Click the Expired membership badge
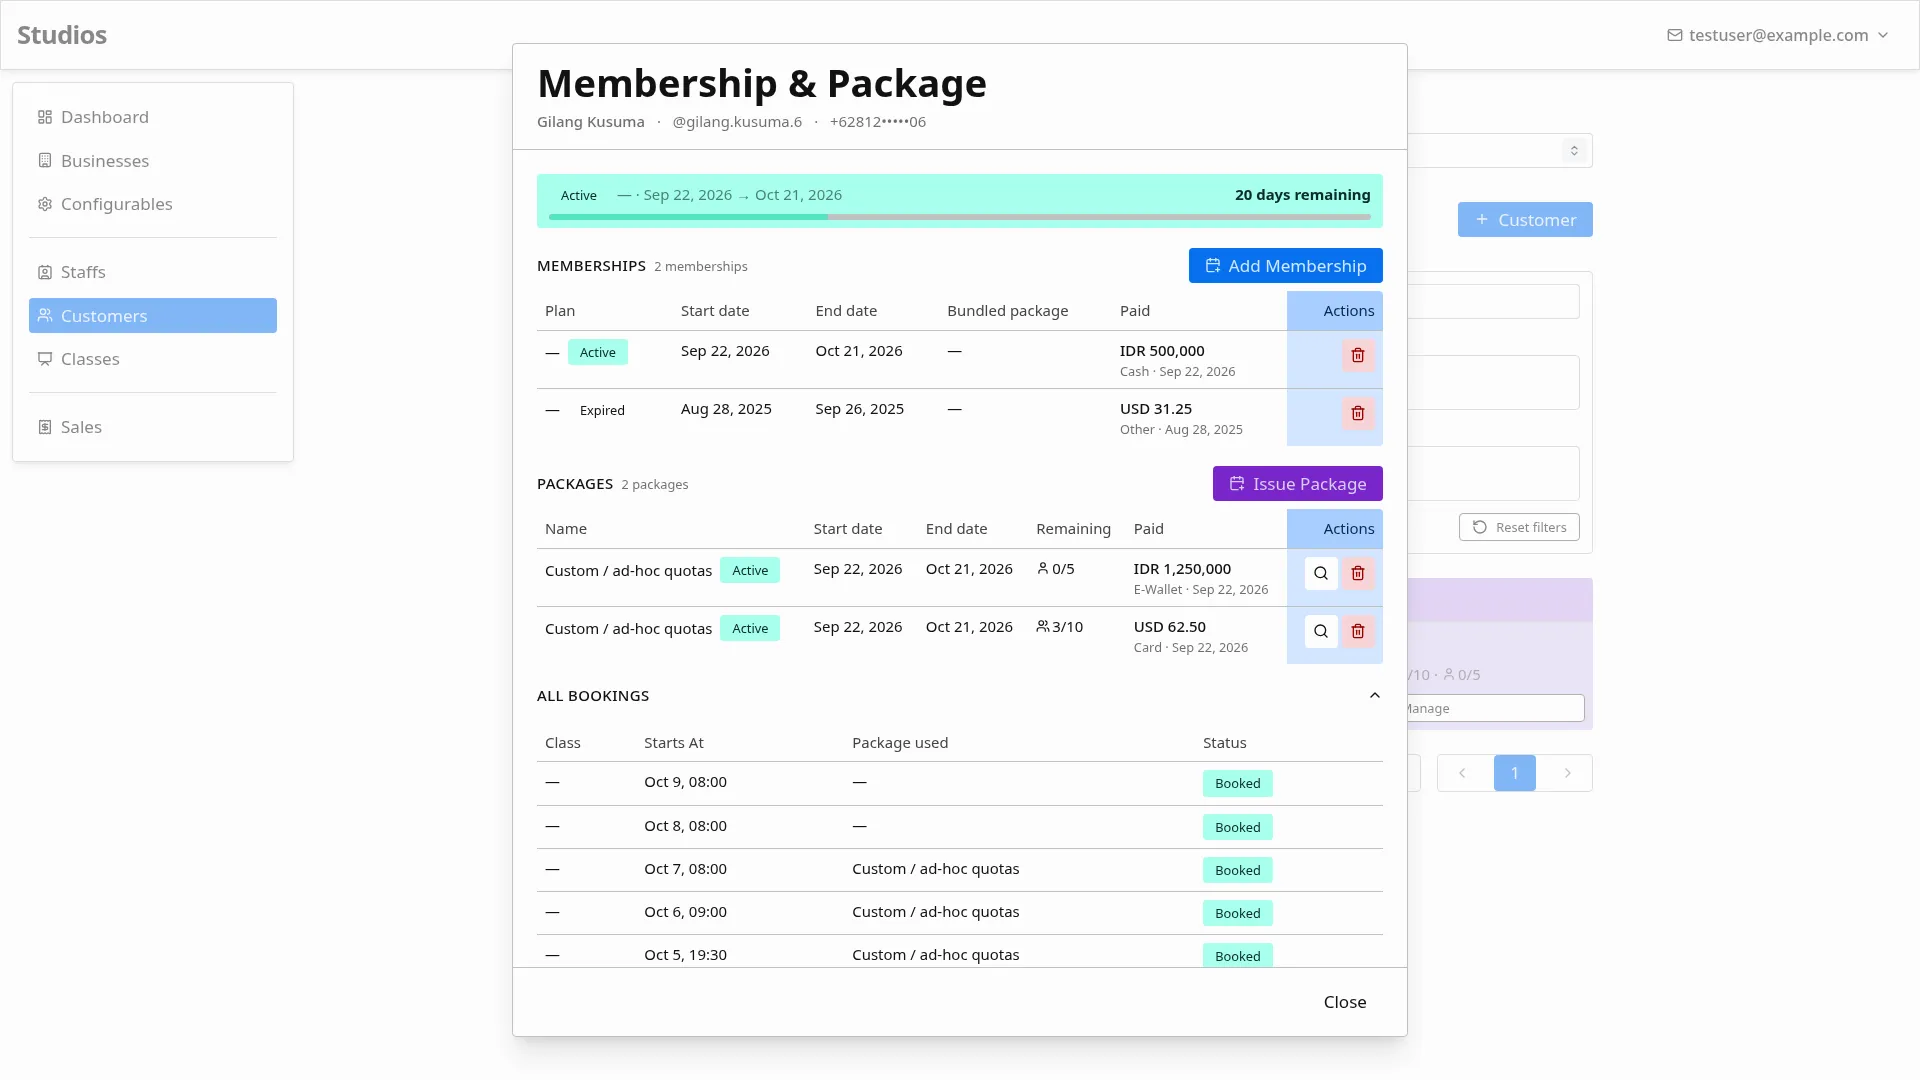Image resolution: width=1920 pixels, height=1080 pixels. (x=602, y=410)
